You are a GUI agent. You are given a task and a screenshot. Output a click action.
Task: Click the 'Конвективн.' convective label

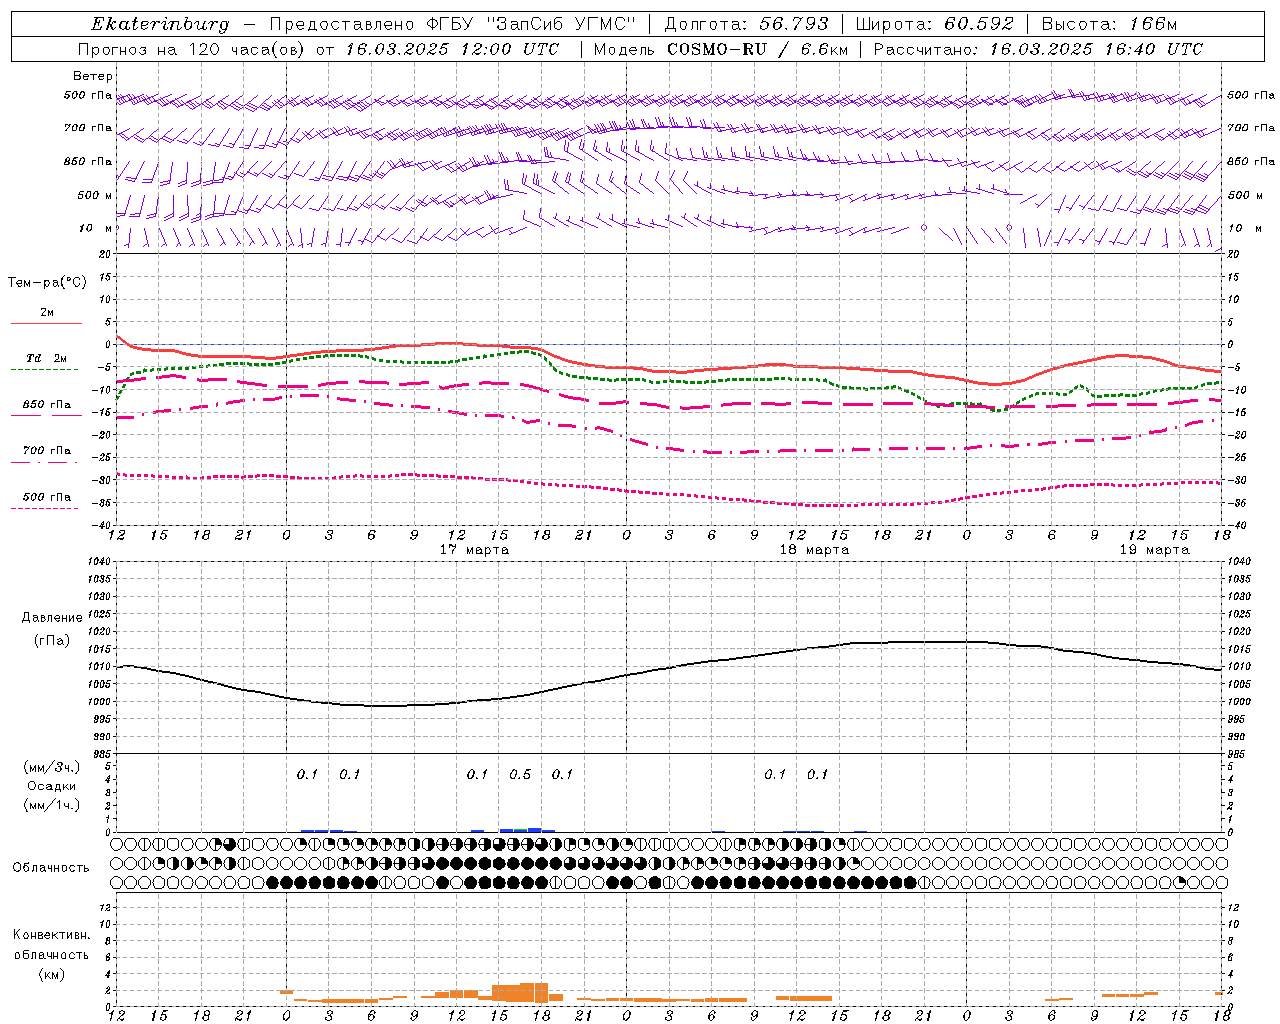(51, 935)
